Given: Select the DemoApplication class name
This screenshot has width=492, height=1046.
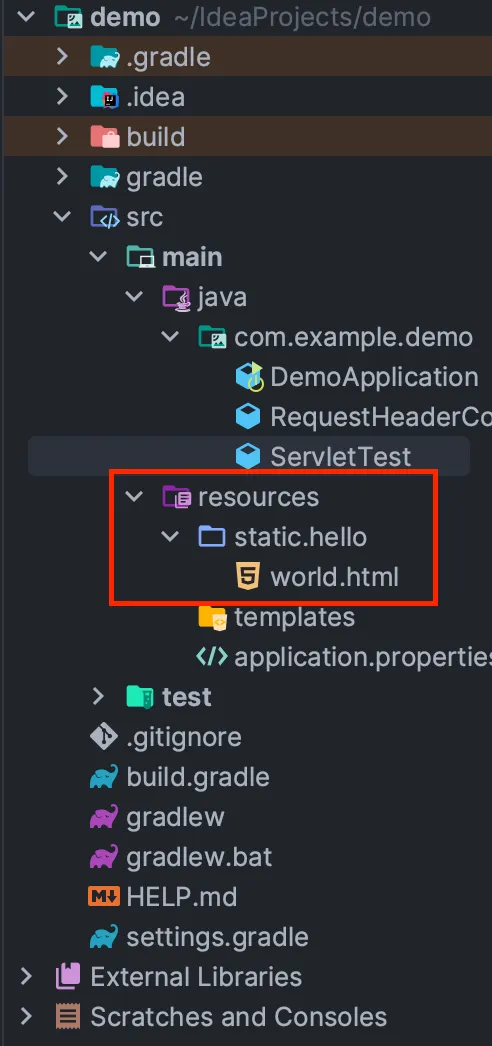Looking at the screenshot, I should [x=374, y=378].
